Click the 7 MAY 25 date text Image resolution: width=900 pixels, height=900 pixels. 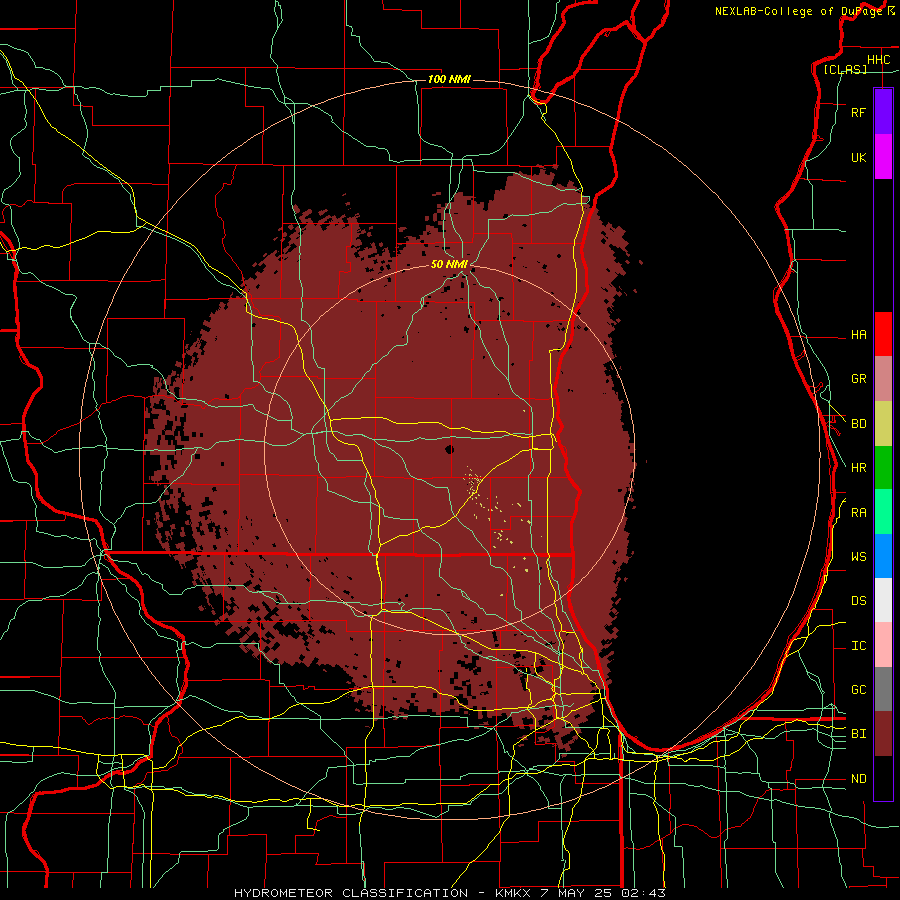(x=576, y=893)
